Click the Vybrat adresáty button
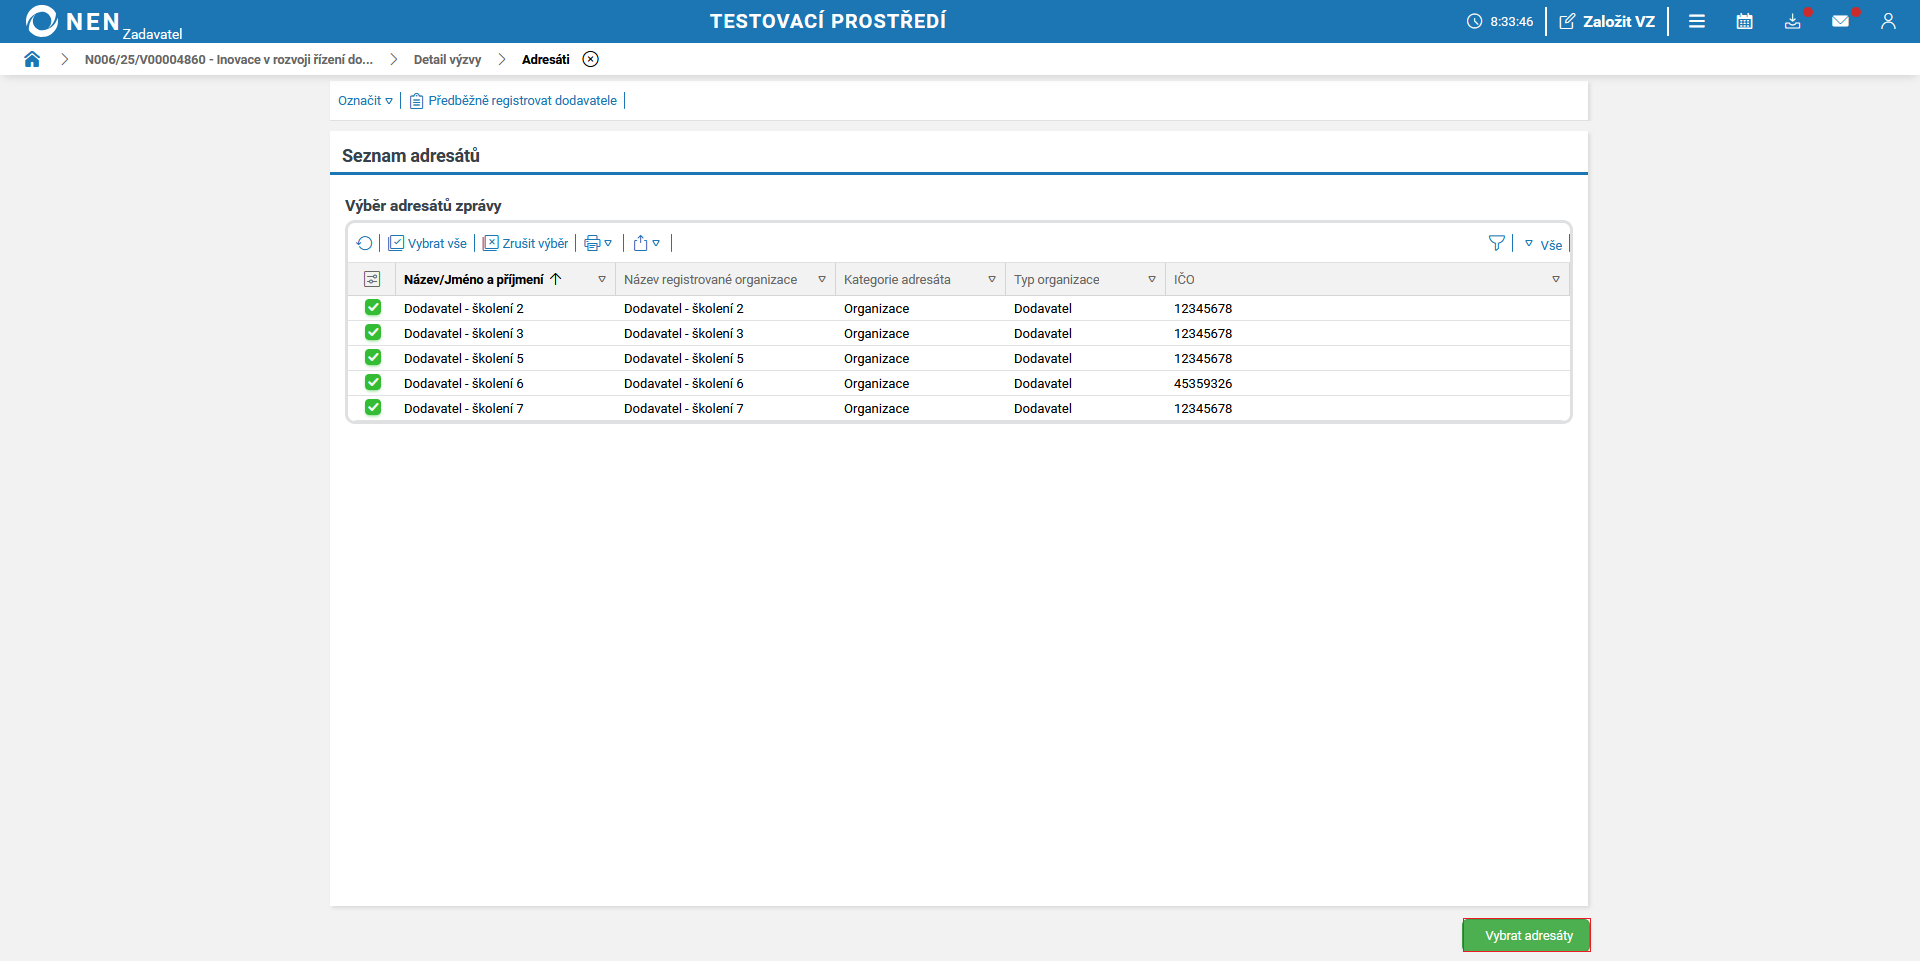Viewport: 1920px width, 961px height. click(1527, 935)
